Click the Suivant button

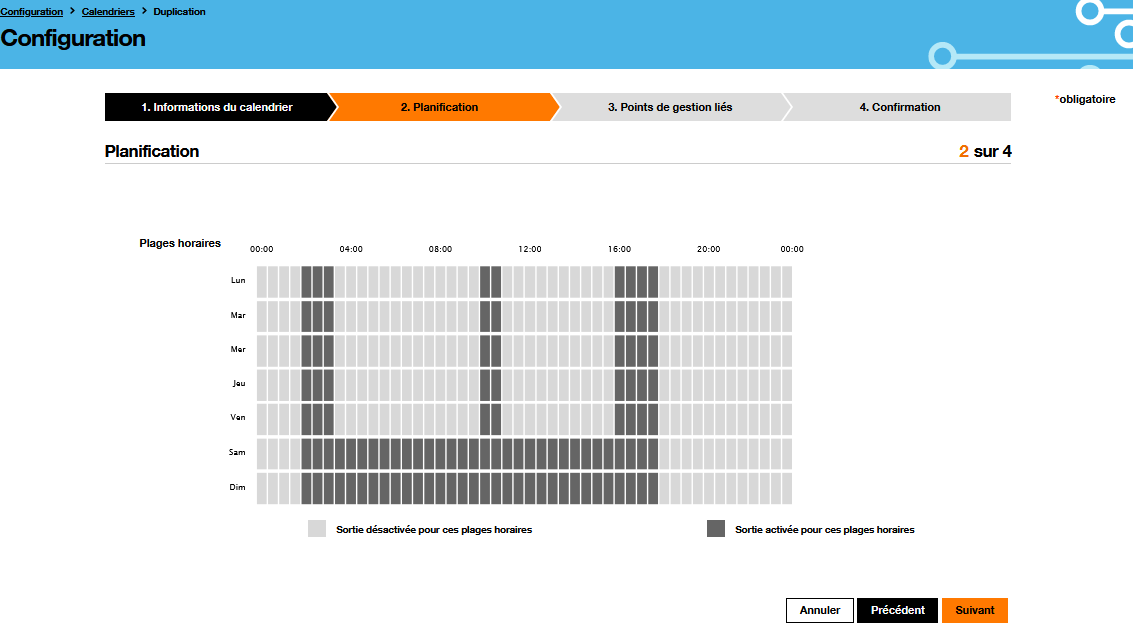[x=974, y=610]
